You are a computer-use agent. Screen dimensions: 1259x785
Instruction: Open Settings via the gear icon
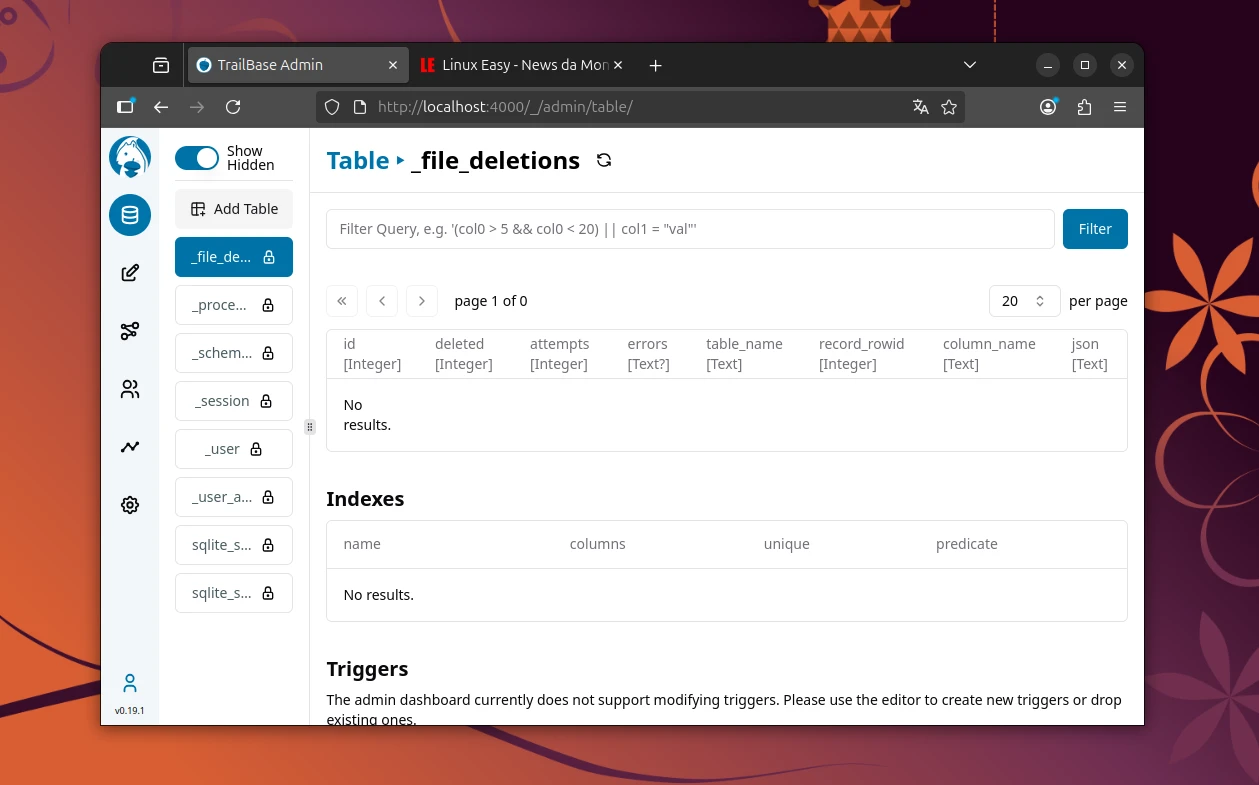click(x=129, y=504)
